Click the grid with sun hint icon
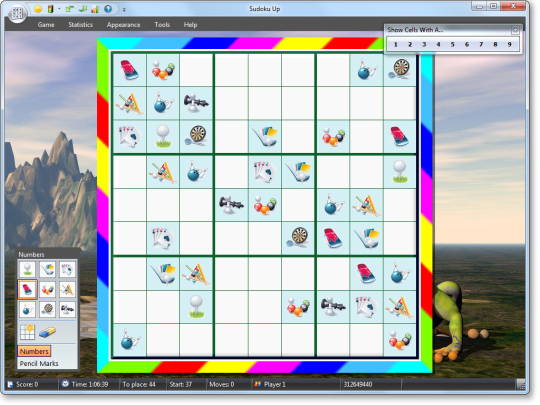 27,332
